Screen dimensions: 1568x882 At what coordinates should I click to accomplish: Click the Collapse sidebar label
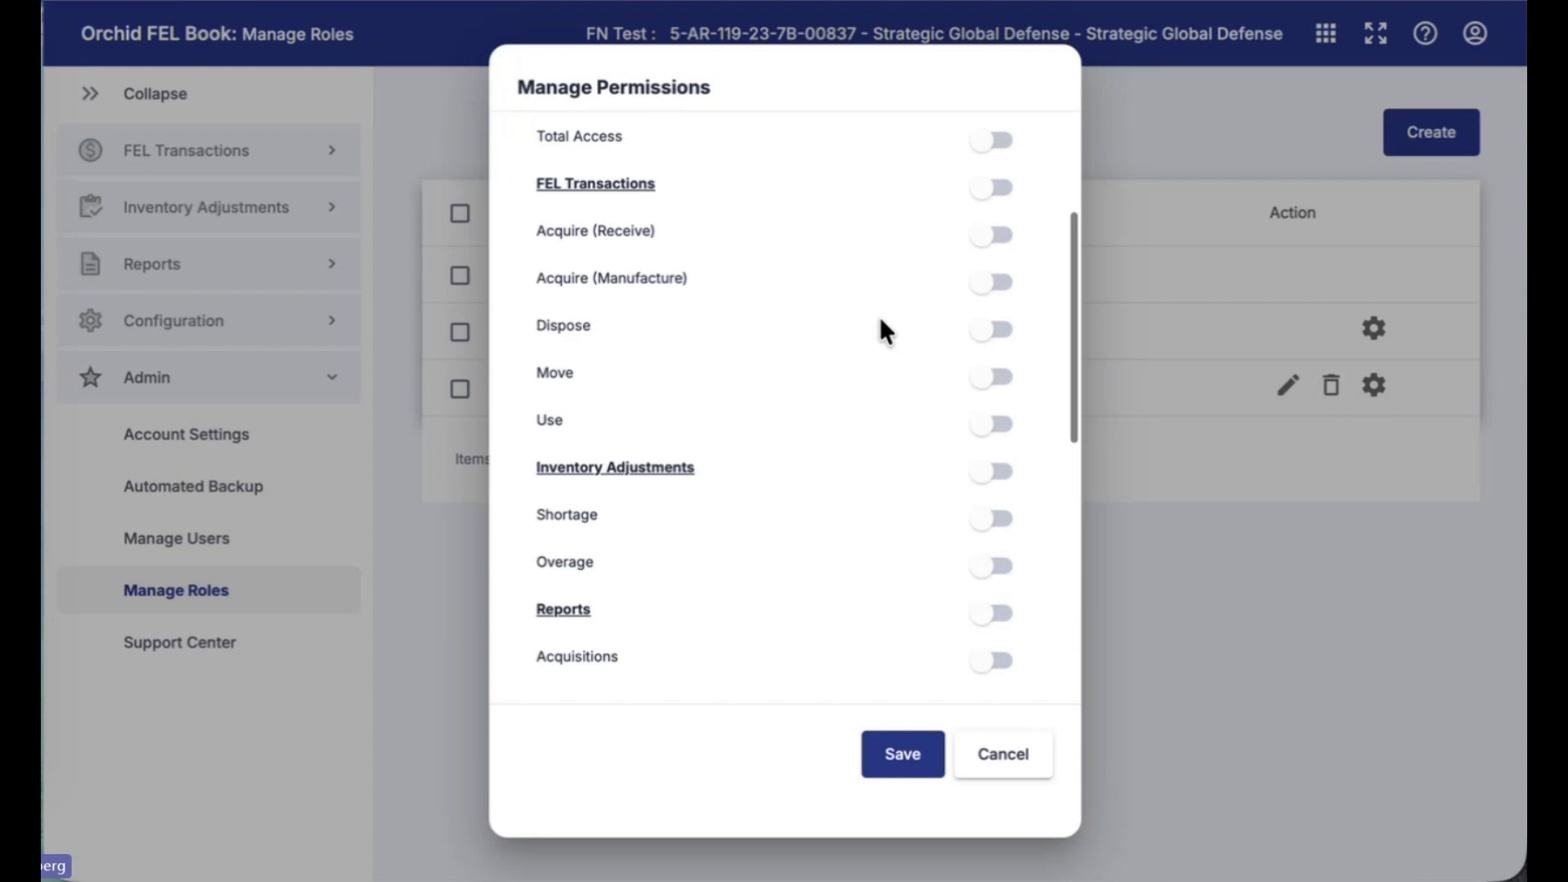click(155, 93)
